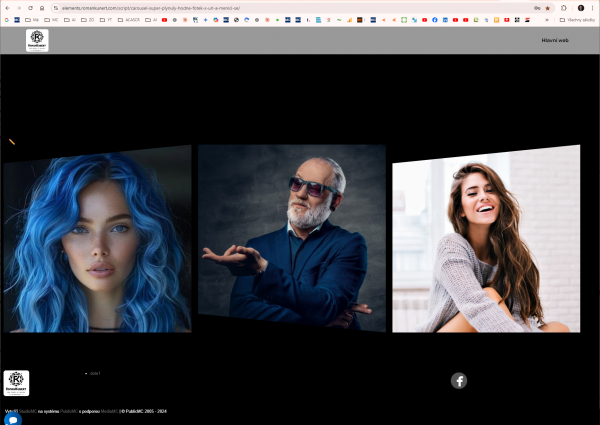This screenshot has width=600, height=425.
Task: Click the small orange pencil edit icon
Action: click(12, 142)
